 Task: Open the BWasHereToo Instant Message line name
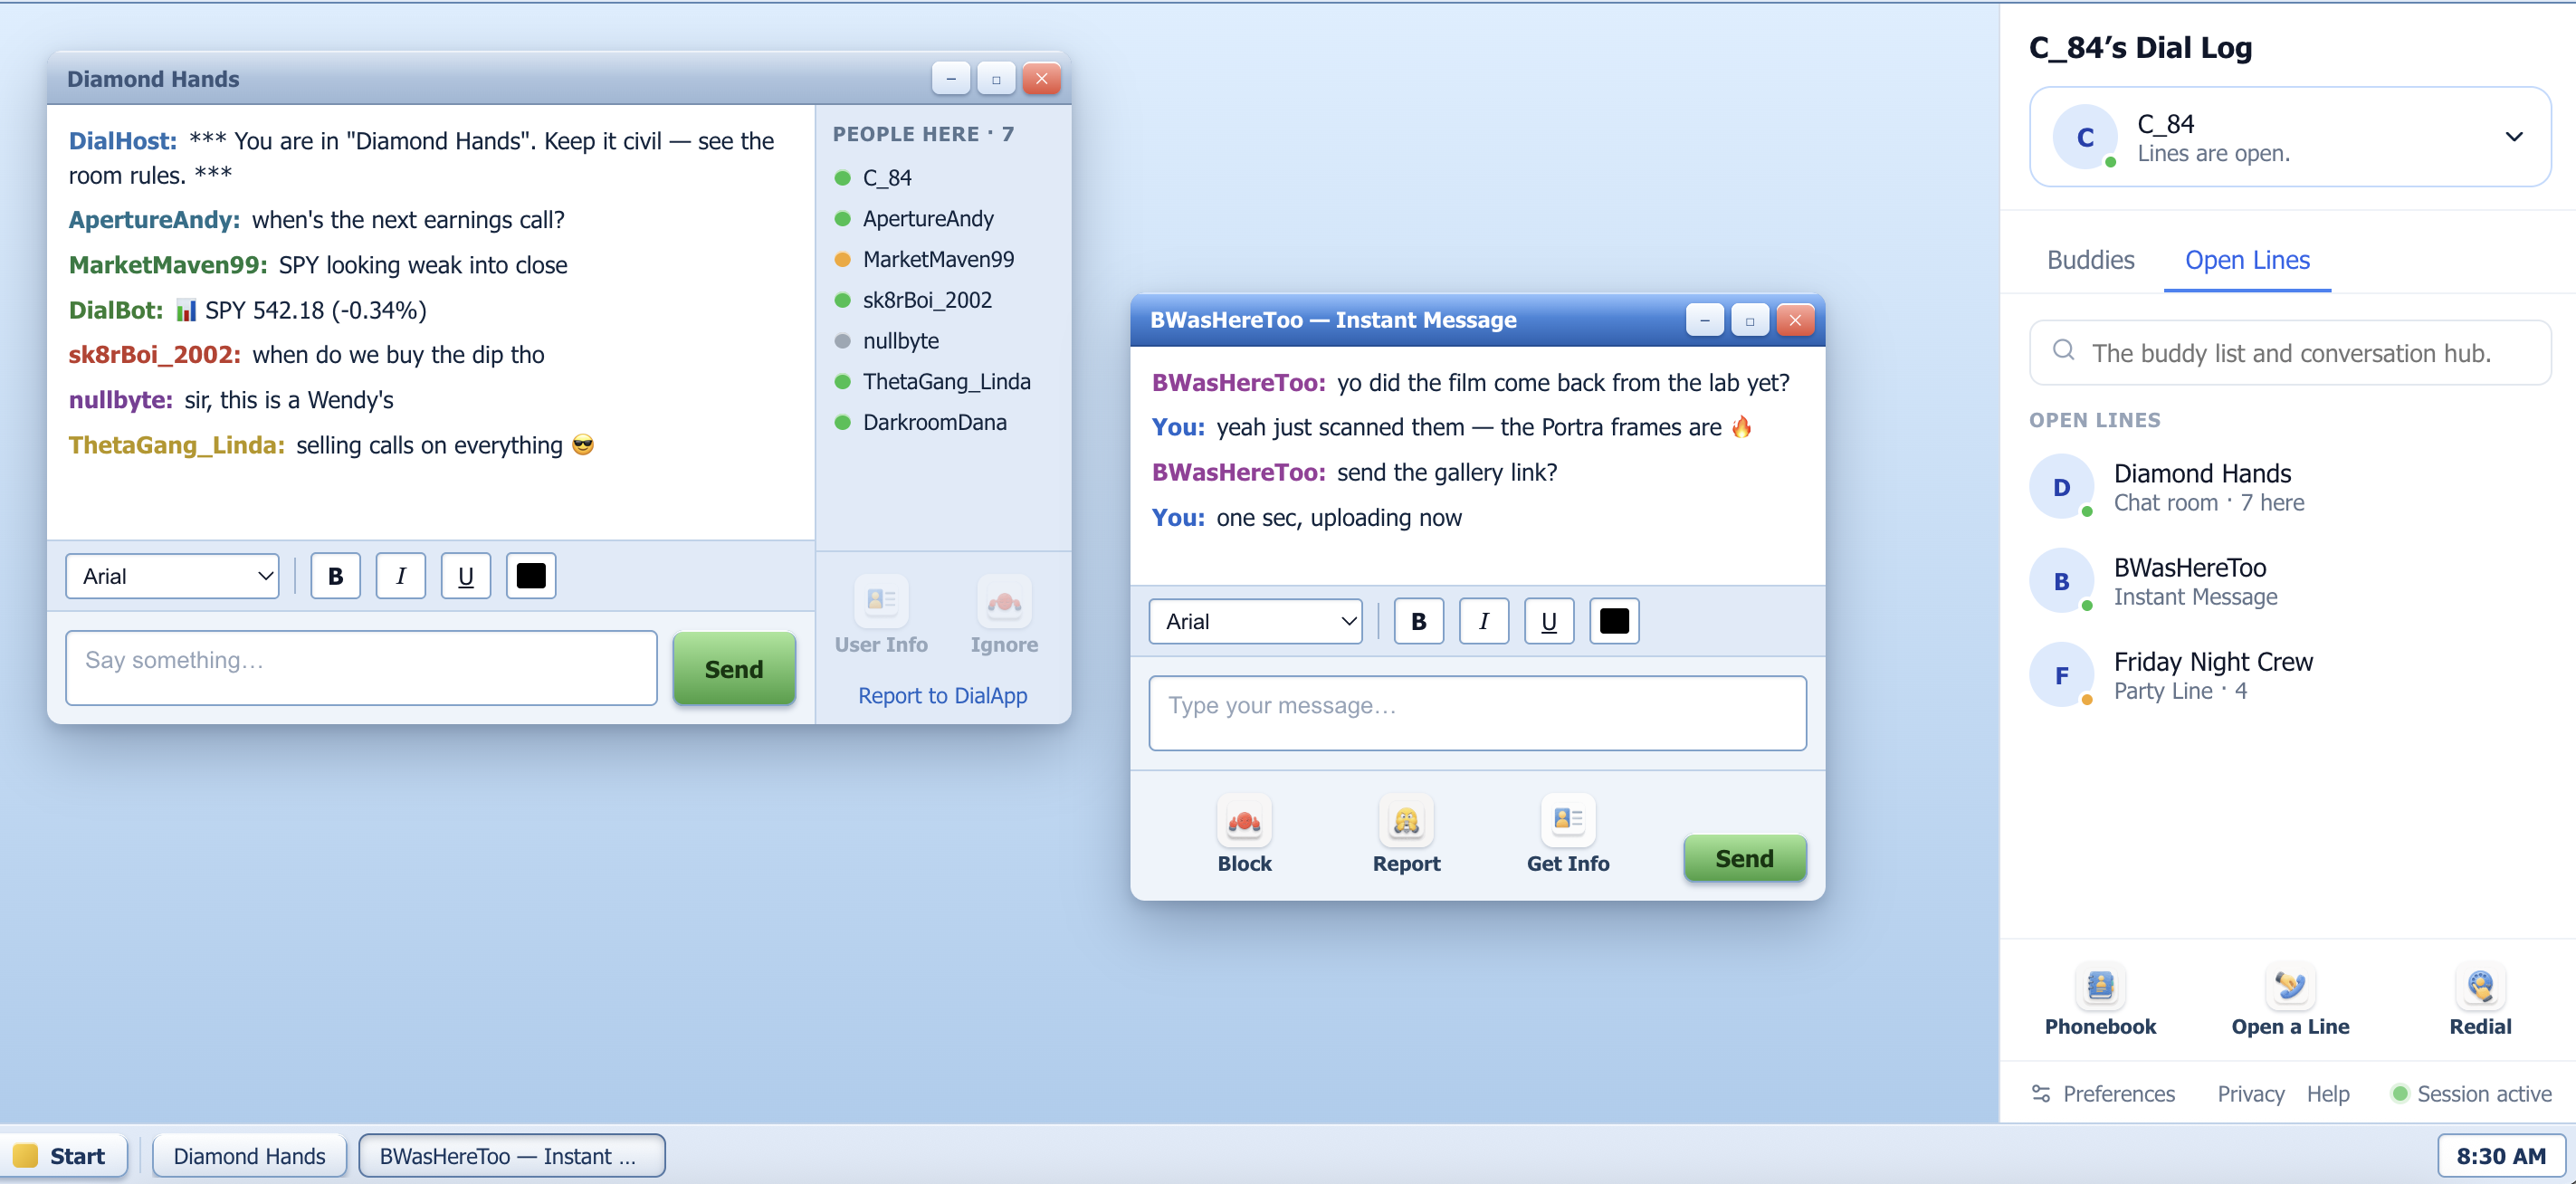coord(2189,568)
